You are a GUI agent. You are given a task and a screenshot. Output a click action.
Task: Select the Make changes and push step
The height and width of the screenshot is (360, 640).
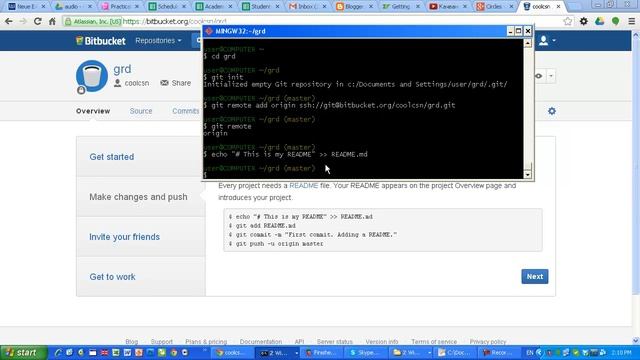click(x=140, y=197)
